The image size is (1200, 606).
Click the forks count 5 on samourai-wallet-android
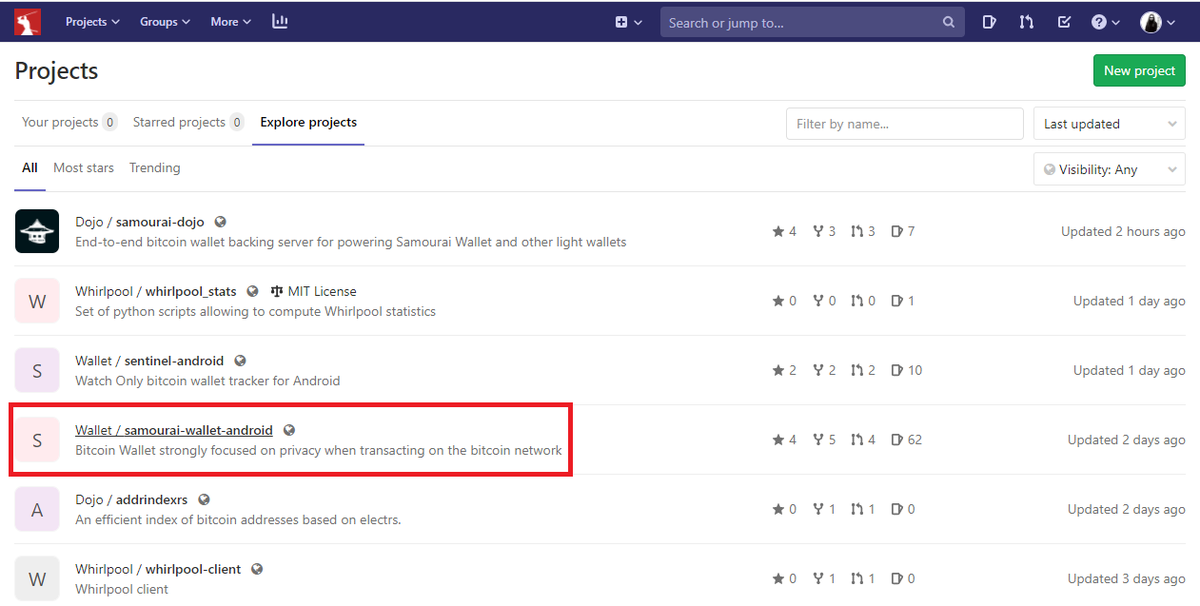click(824, 440)
